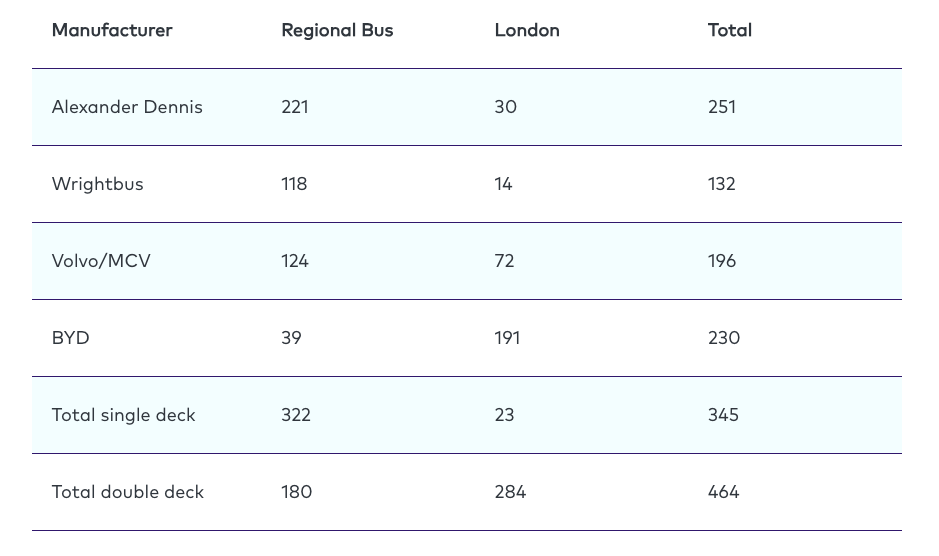Click Wrightbus Regional Bus value 118

click(294, 184)
